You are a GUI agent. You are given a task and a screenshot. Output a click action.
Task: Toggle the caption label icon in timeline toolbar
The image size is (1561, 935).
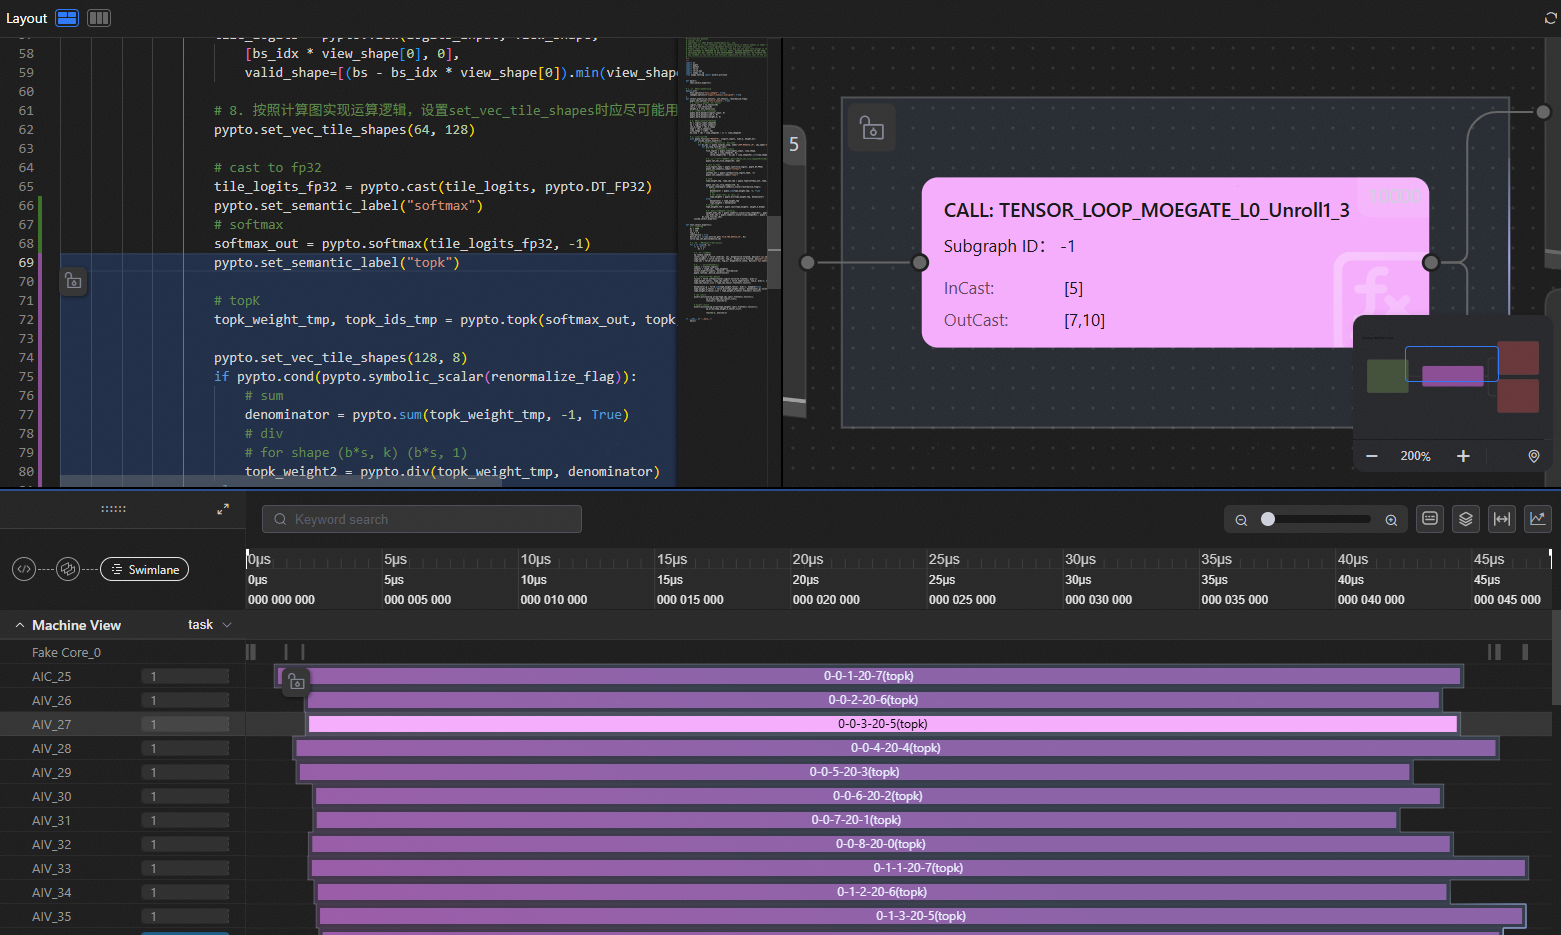tap(1430, 519)
